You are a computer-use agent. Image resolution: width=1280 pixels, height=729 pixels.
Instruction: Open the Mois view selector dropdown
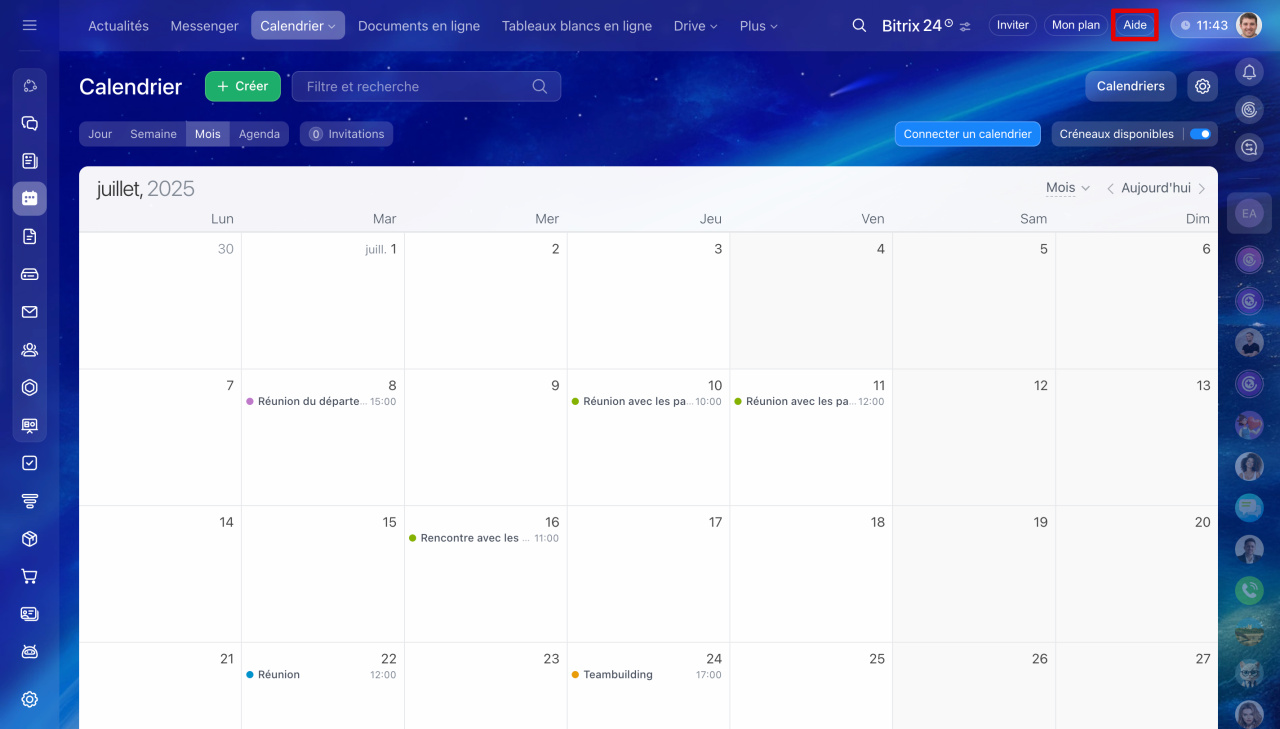tap(1067, 188)
